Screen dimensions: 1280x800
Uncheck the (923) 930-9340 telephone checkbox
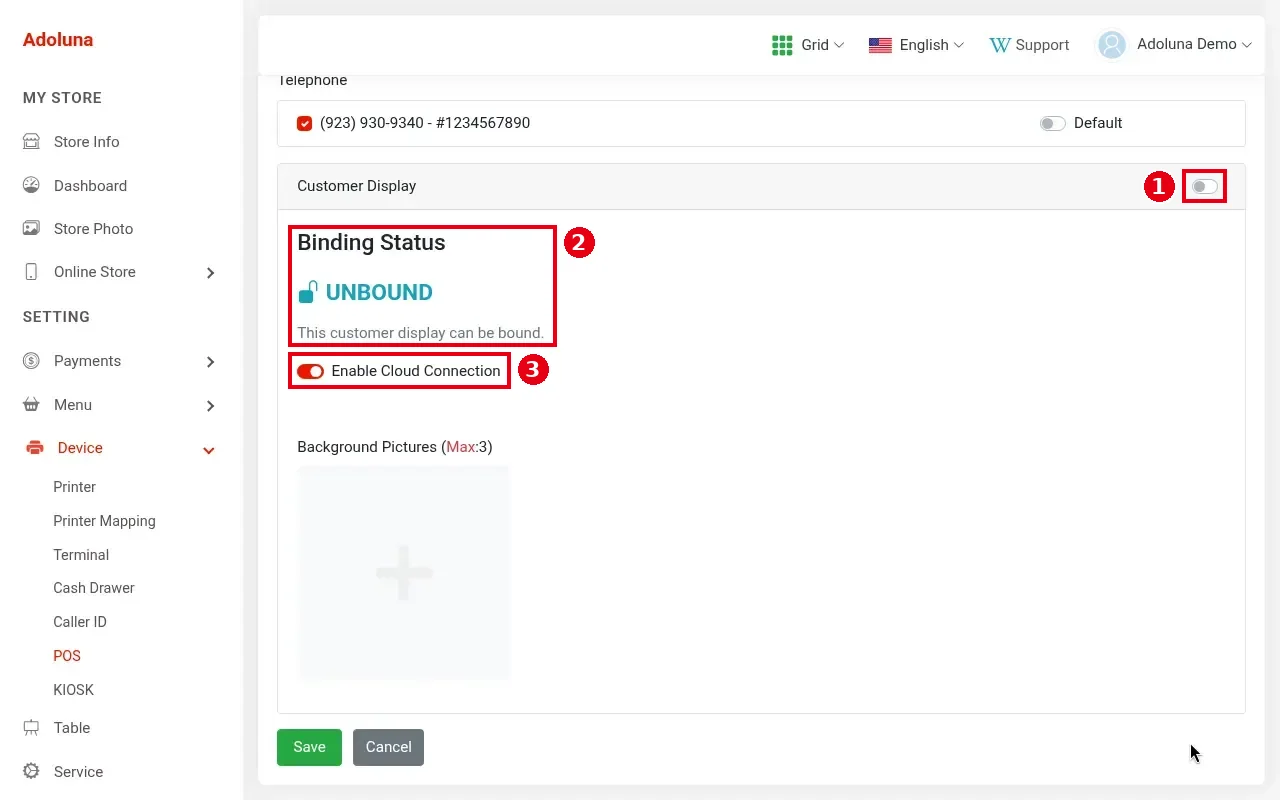(305, 123)
